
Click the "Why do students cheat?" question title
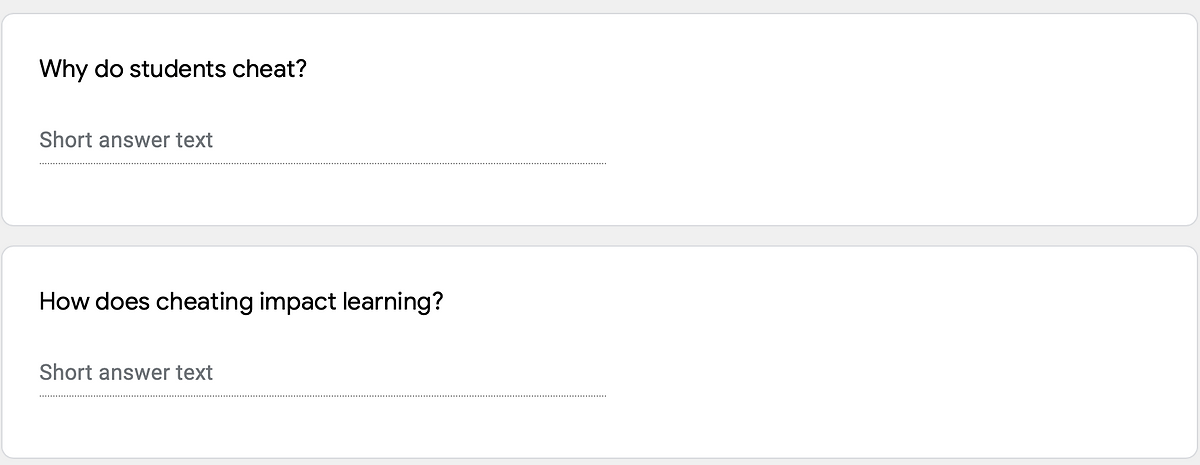(172, 70)
